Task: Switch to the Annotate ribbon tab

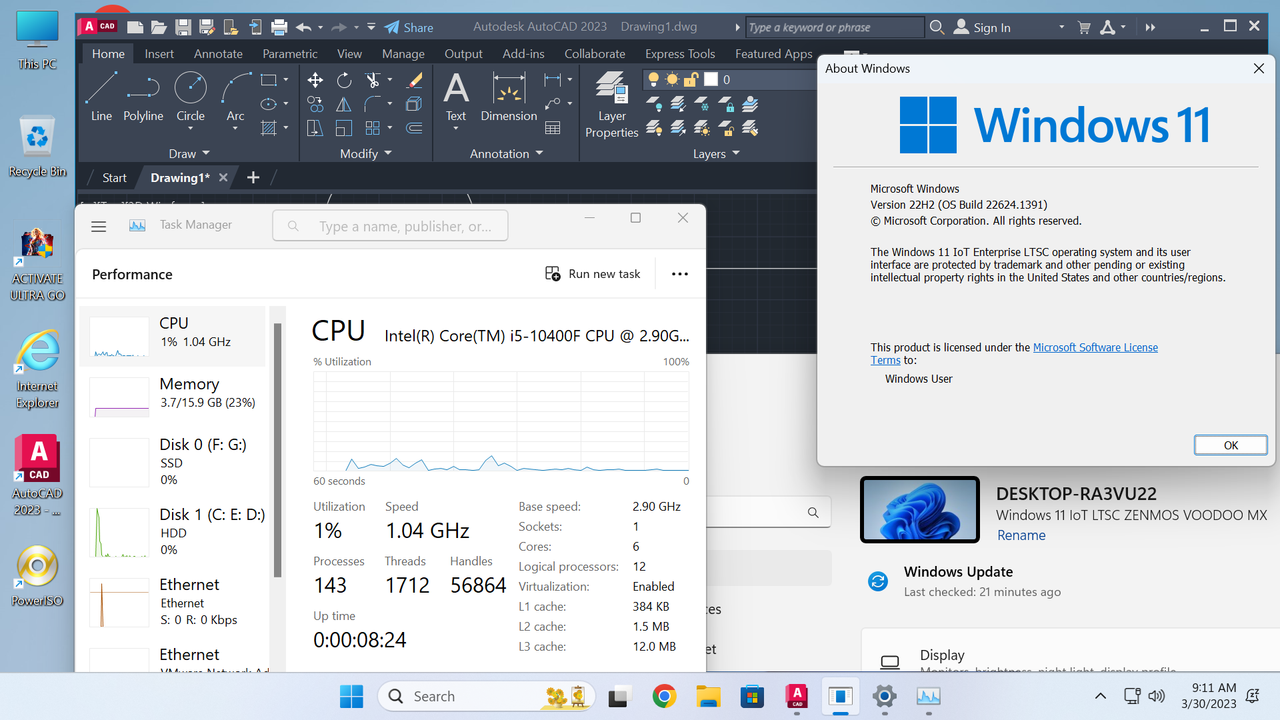Action: 218,54
